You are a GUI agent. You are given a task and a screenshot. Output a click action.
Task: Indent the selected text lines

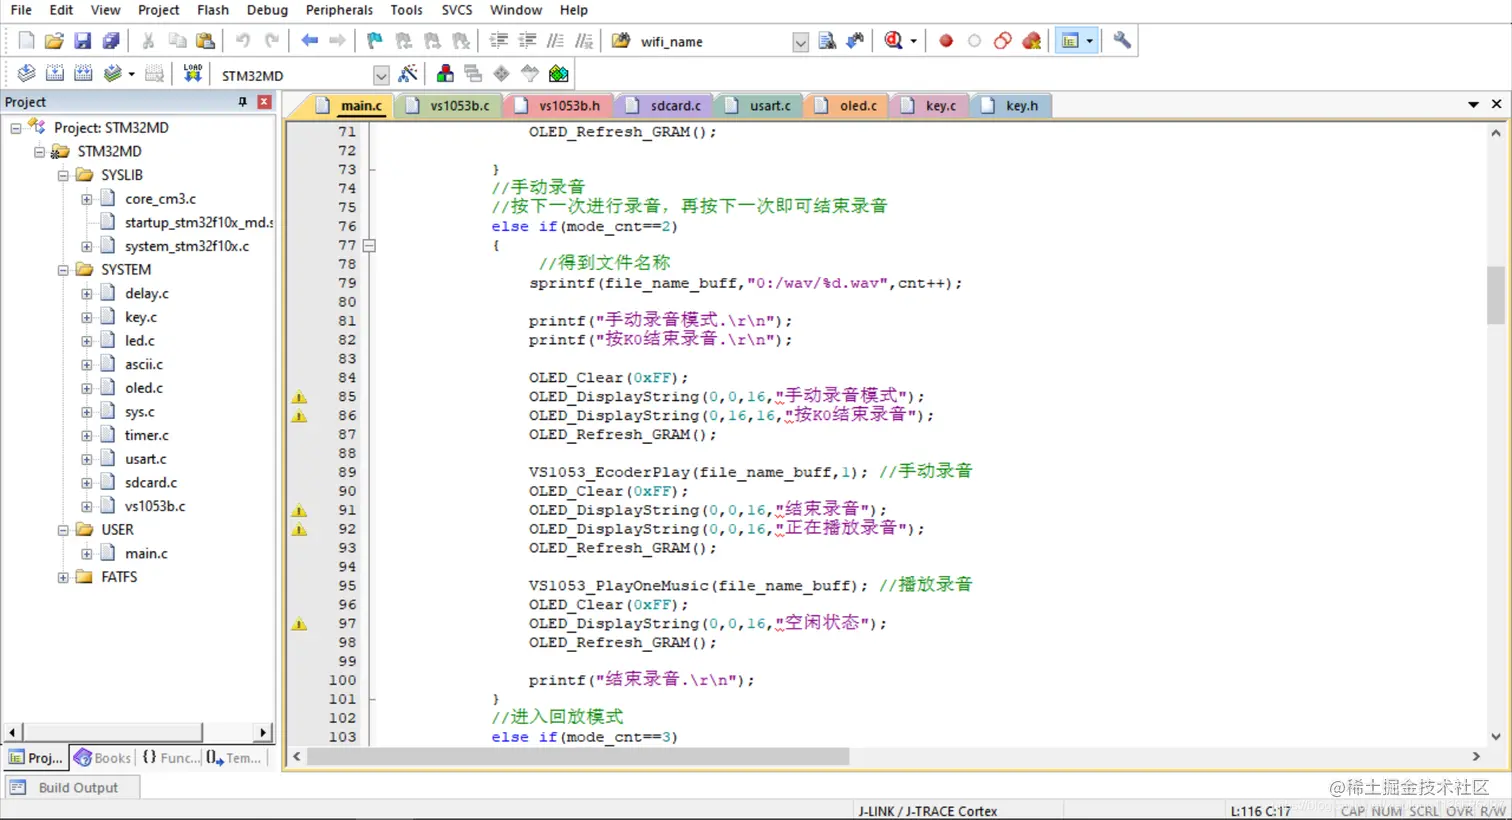coord(498,41)
